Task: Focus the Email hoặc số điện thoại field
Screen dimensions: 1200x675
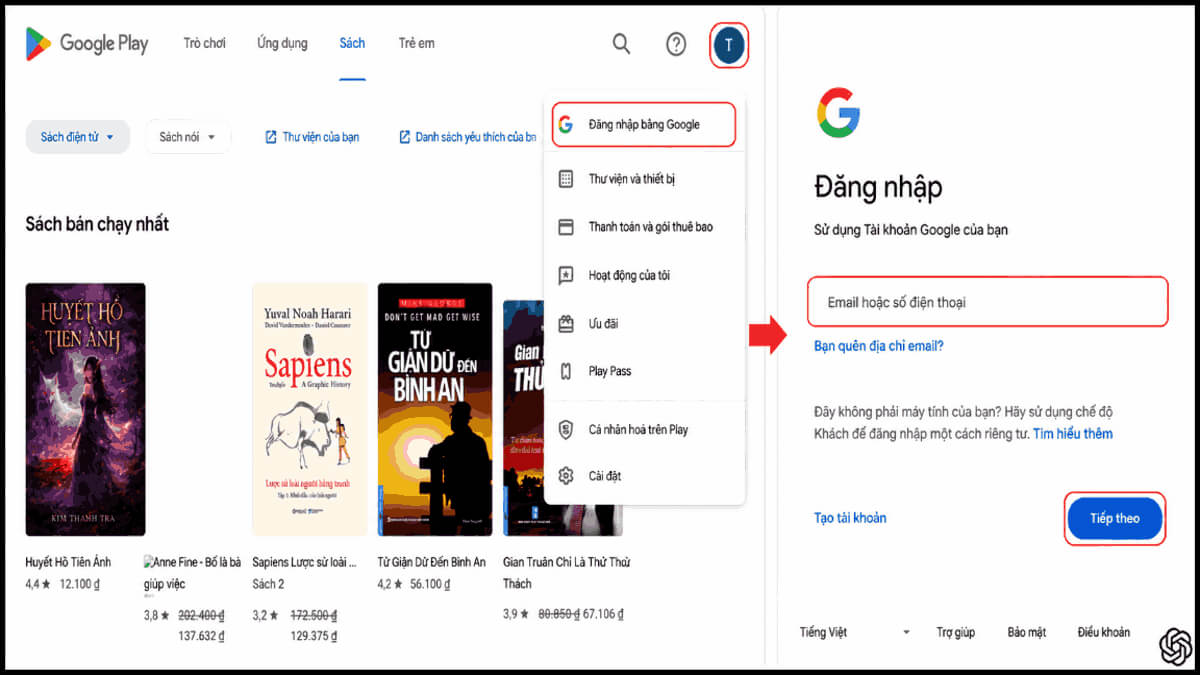Action: point(988,302)
